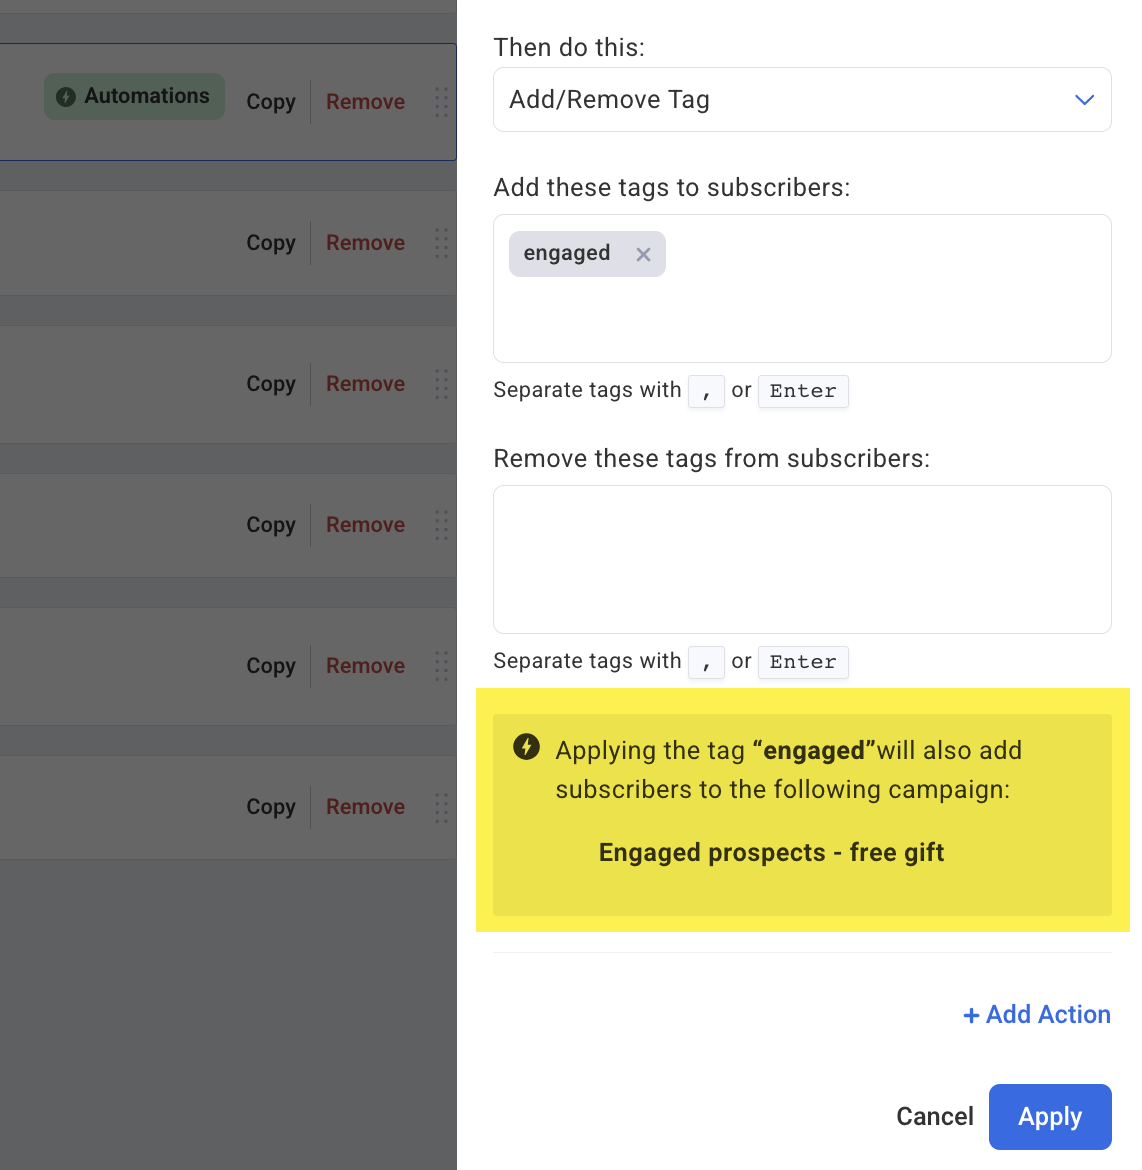The width and height of the screenshot is (1142, 1170).
Task: Click Remove in the Automations row
Action: (x=366, y=102)
